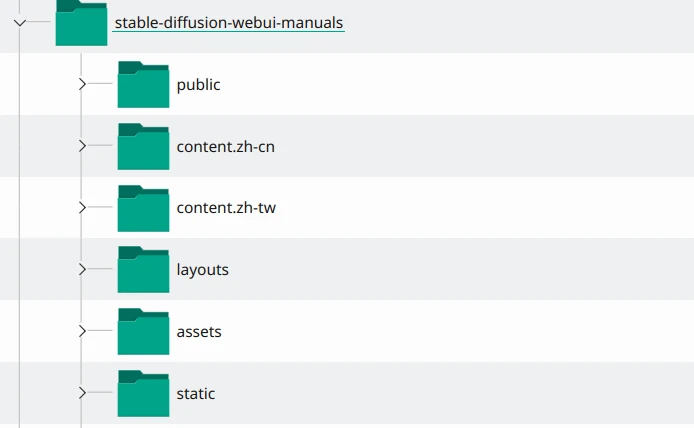Click the content.zh-cn folder icon
The width and height of the screenshot is (694, 428).
143,147
